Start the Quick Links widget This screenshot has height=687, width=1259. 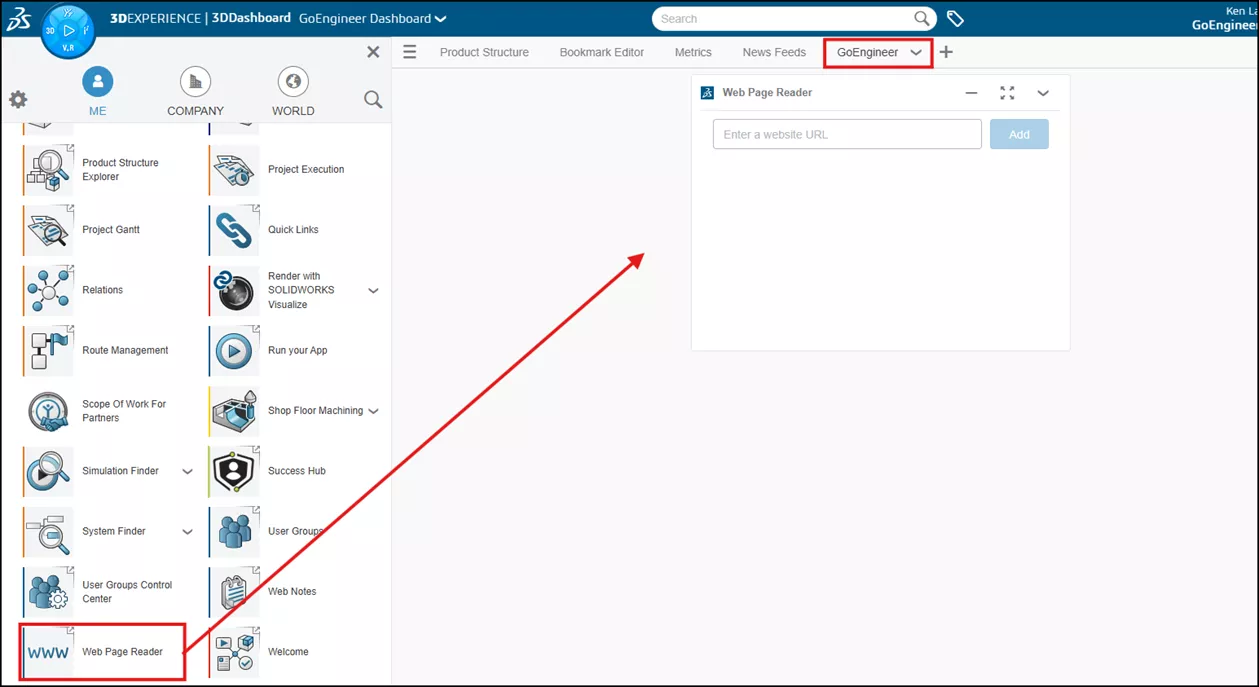click(233, 229)
